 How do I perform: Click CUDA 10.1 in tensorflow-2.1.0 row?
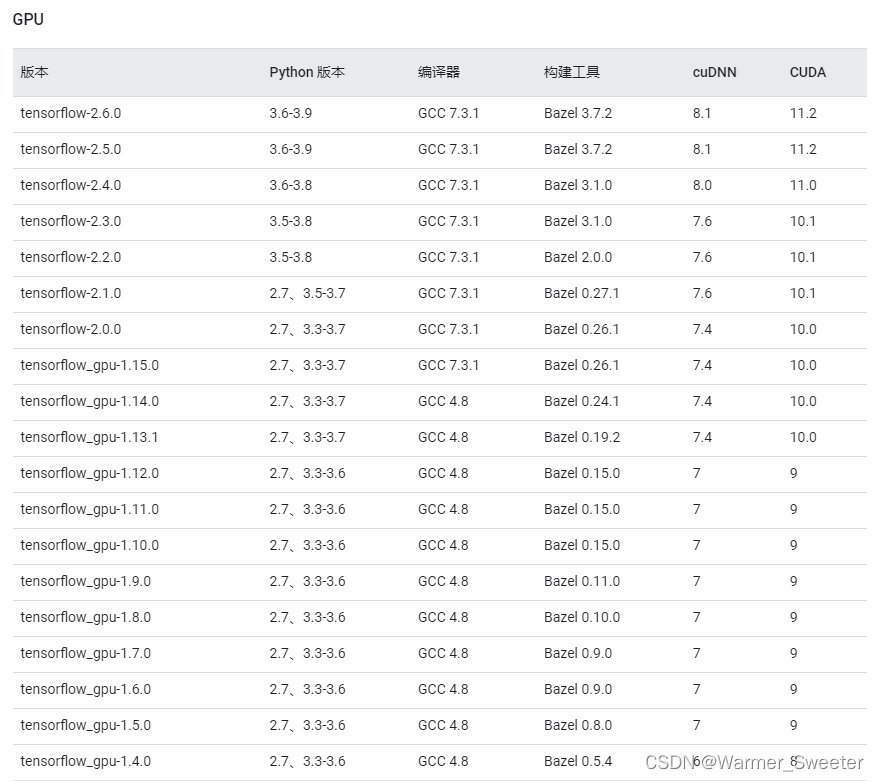point(803,293)
